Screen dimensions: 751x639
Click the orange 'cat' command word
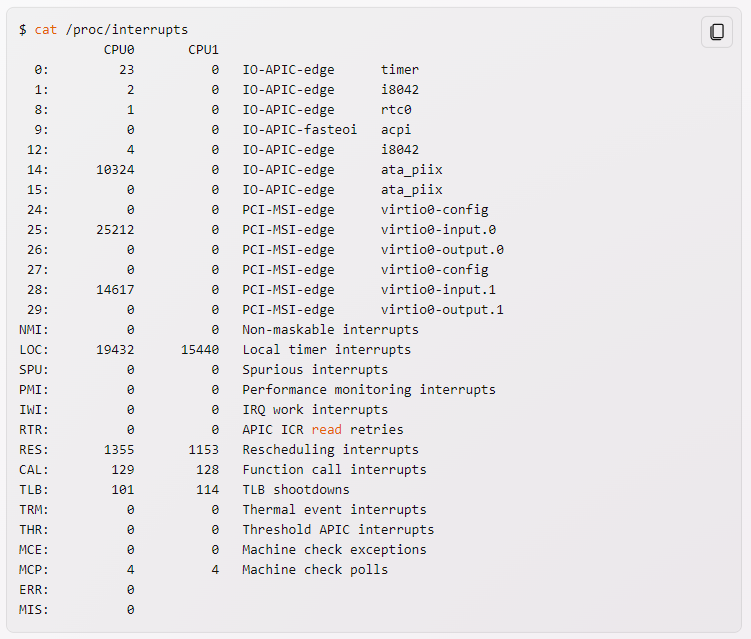click(x=46, y=30)
